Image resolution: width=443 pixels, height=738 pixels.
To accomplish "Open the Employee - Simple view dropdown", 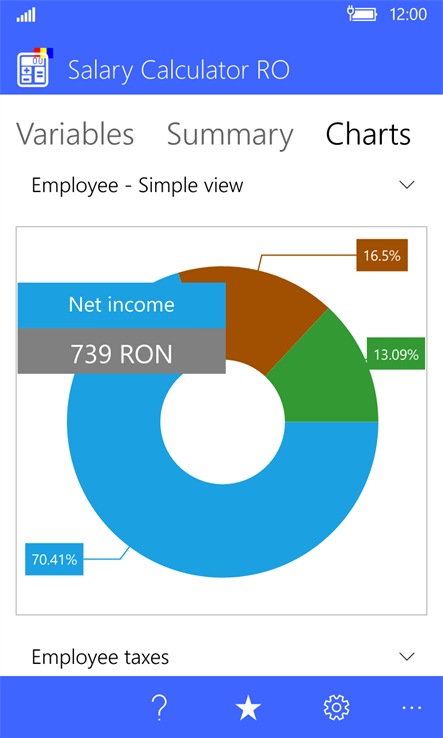I will 221,185.
